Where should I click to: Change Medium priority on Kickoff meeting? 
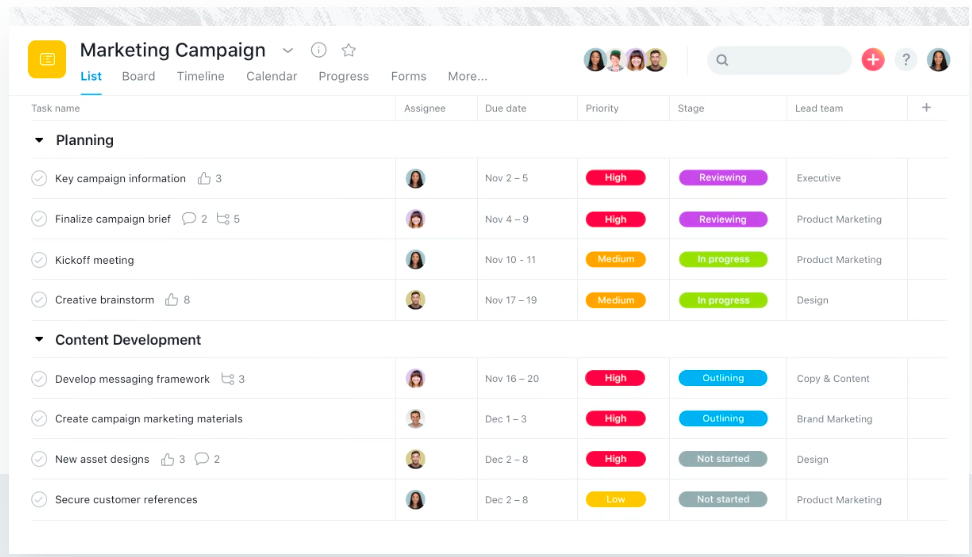616,259
